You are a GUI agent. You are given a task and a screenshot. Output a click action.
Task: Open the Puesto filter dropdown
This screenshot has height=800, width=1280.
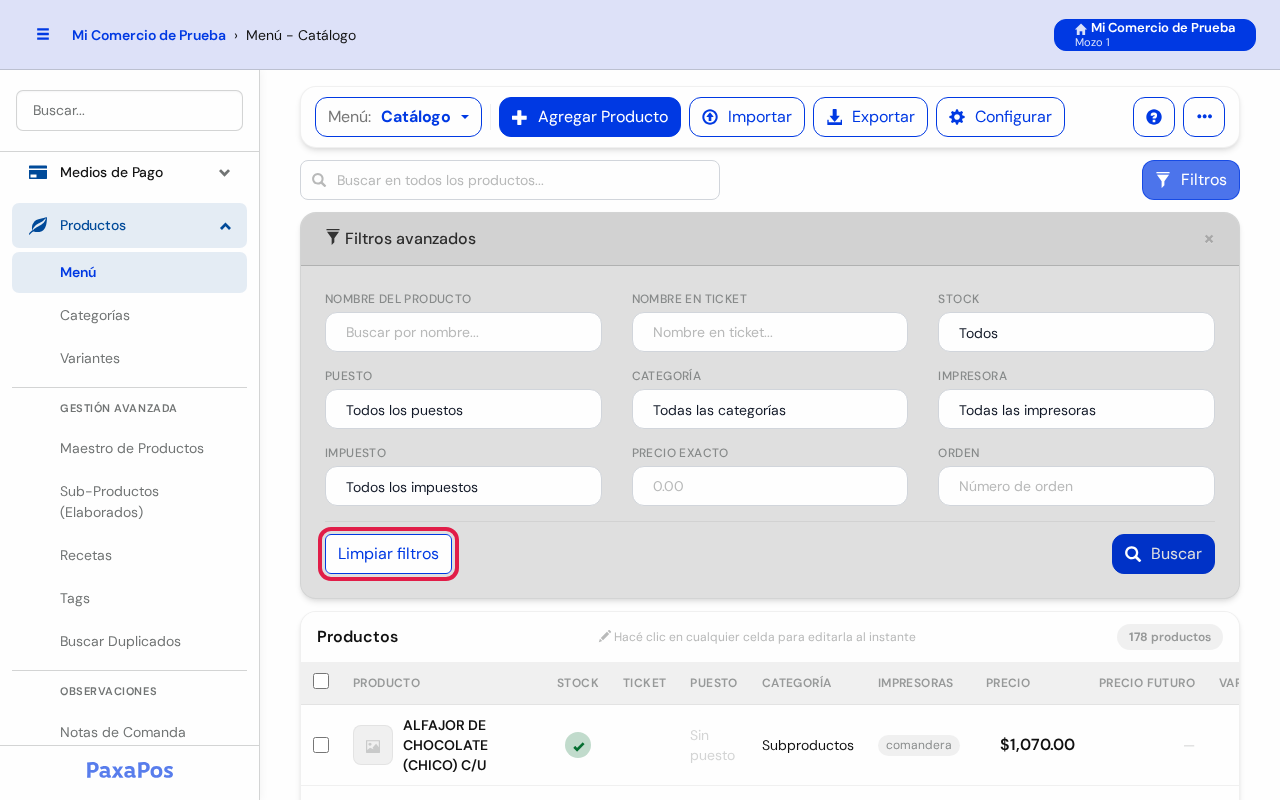pyautogui.click(x=463, y=409)
